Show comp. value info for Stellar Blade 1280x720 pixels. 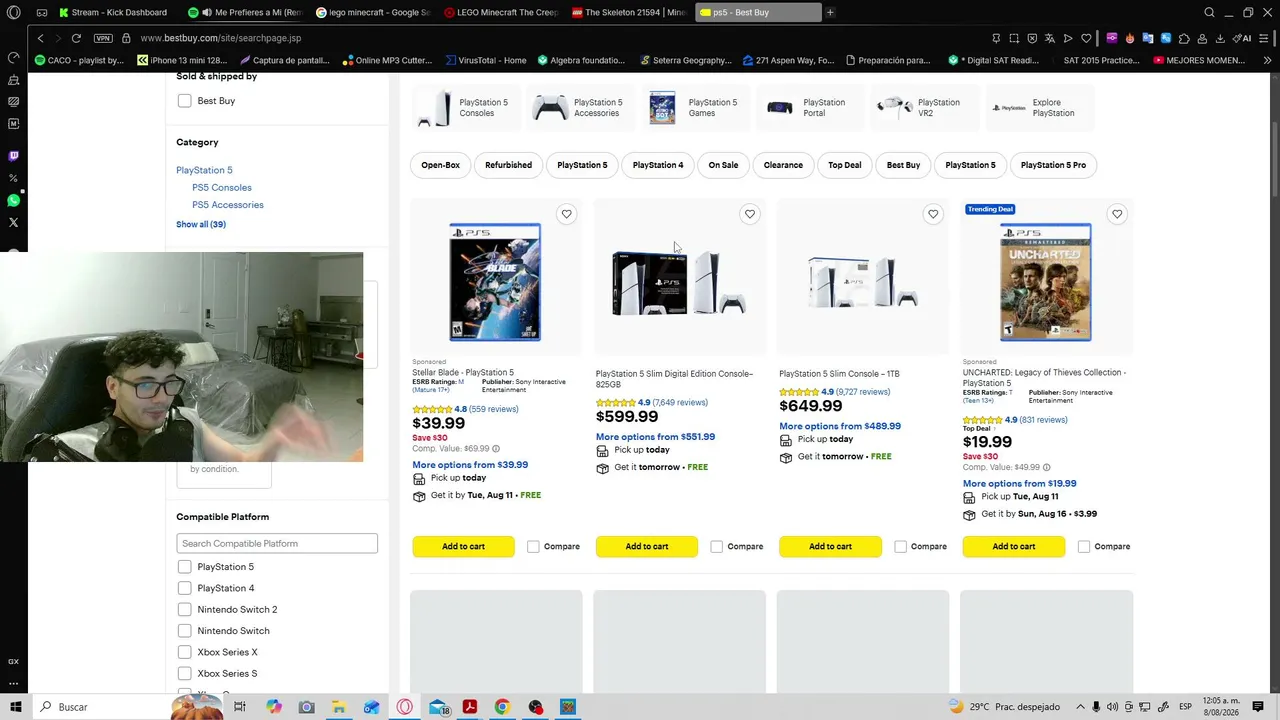[495, 449]
